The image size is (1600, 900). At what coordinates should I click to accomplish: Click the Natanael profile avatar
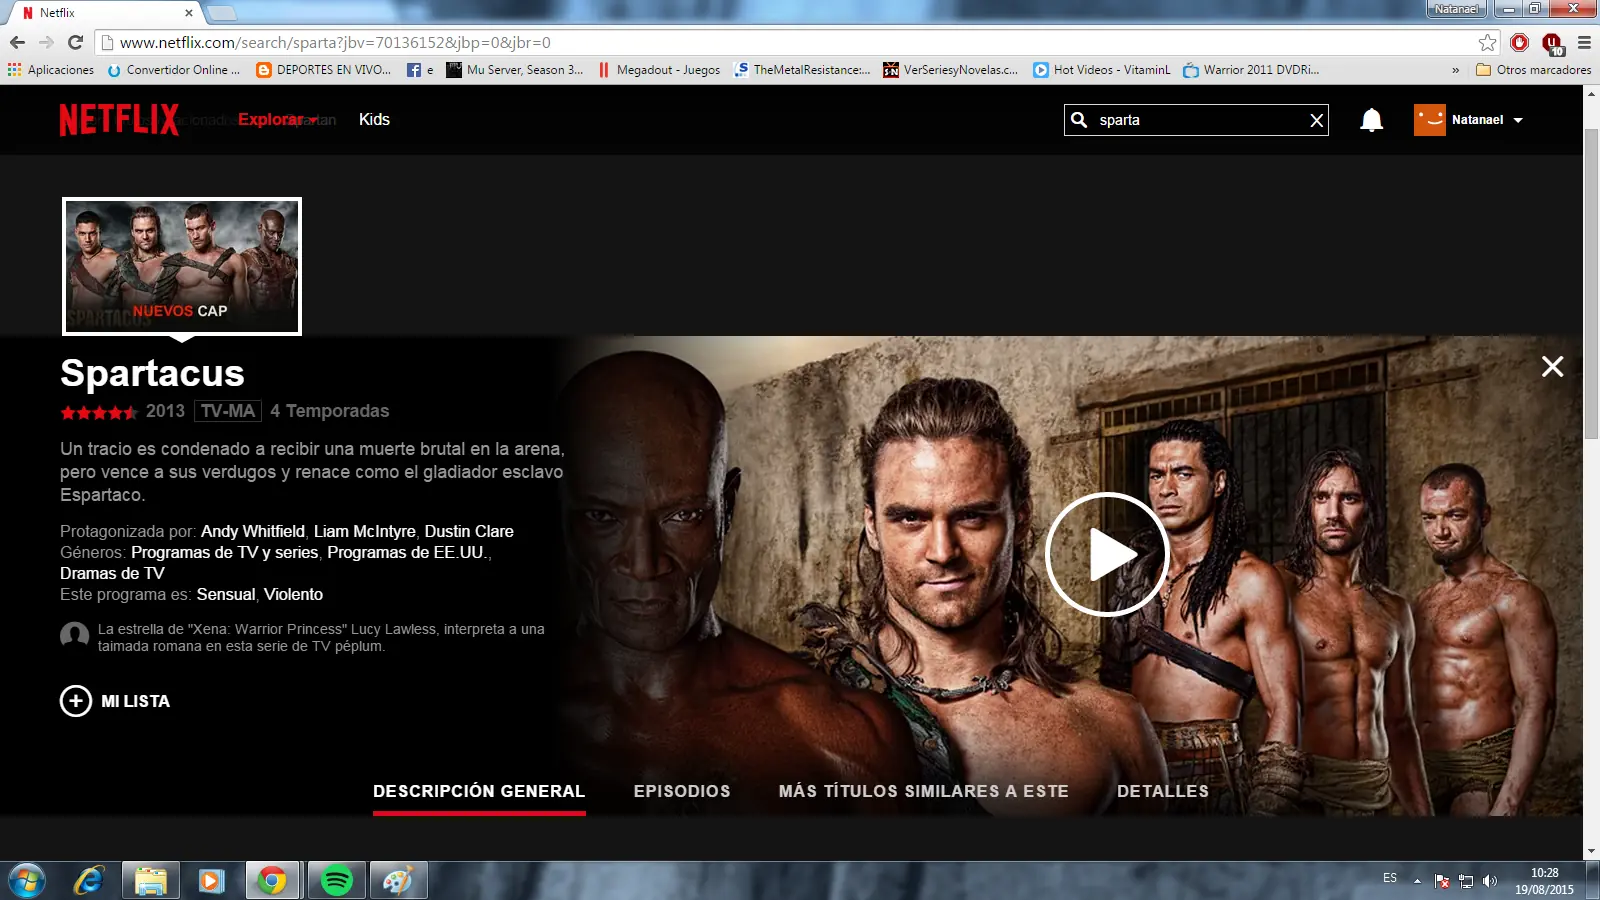[x=1429, y=120]
